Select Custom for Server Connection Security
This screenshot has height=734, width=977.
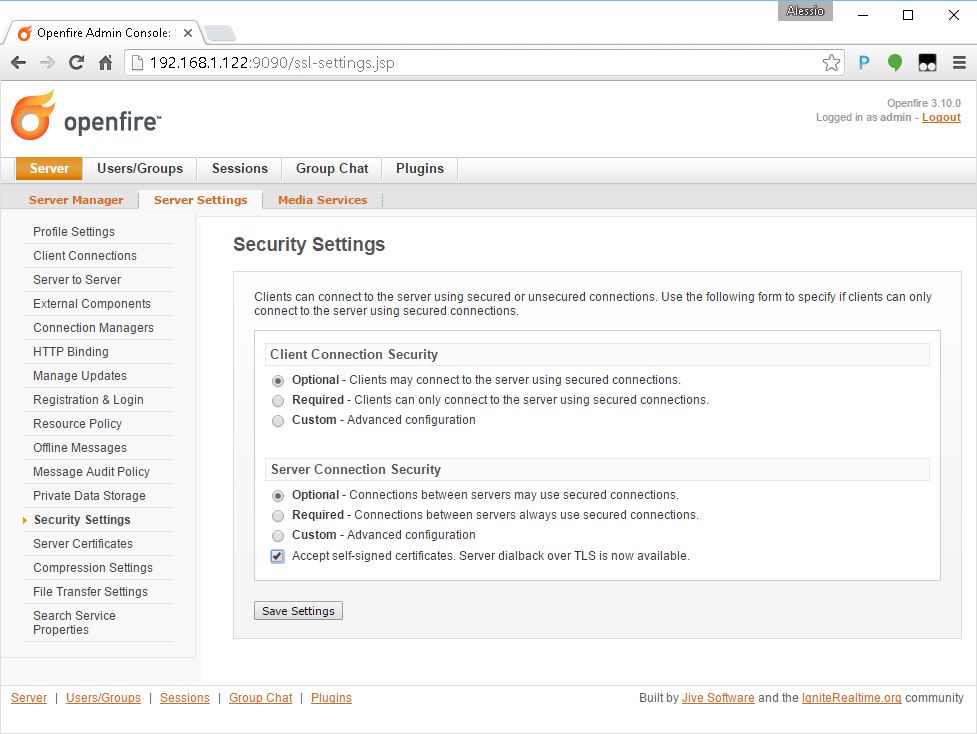pos(278,535)
